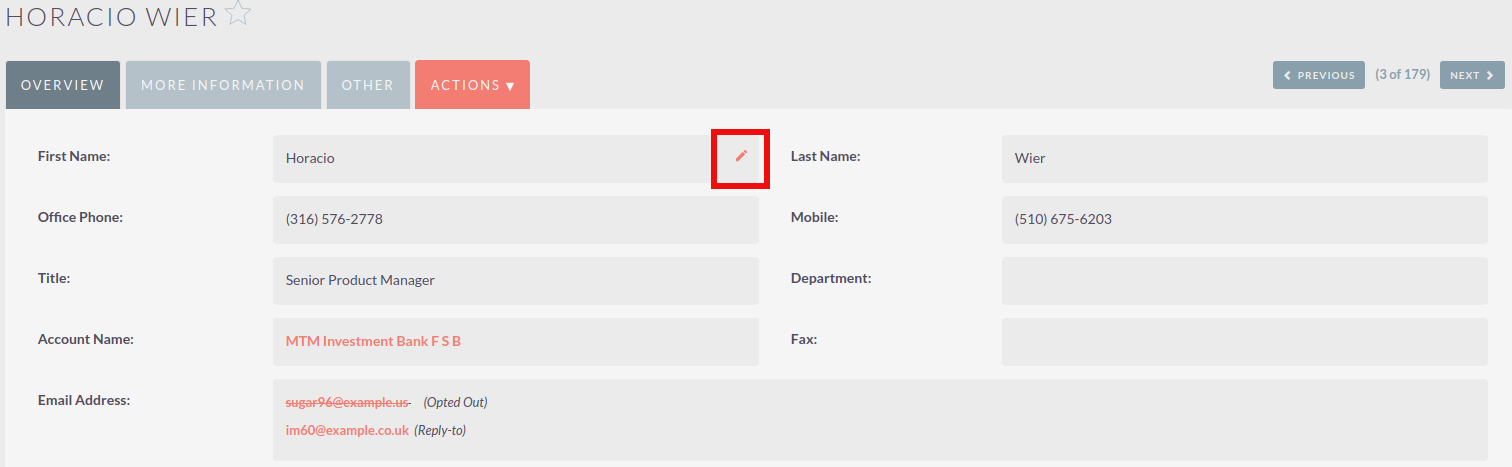
Task: Click the Title field Senior Product Manager
Action: click(360, 280)
